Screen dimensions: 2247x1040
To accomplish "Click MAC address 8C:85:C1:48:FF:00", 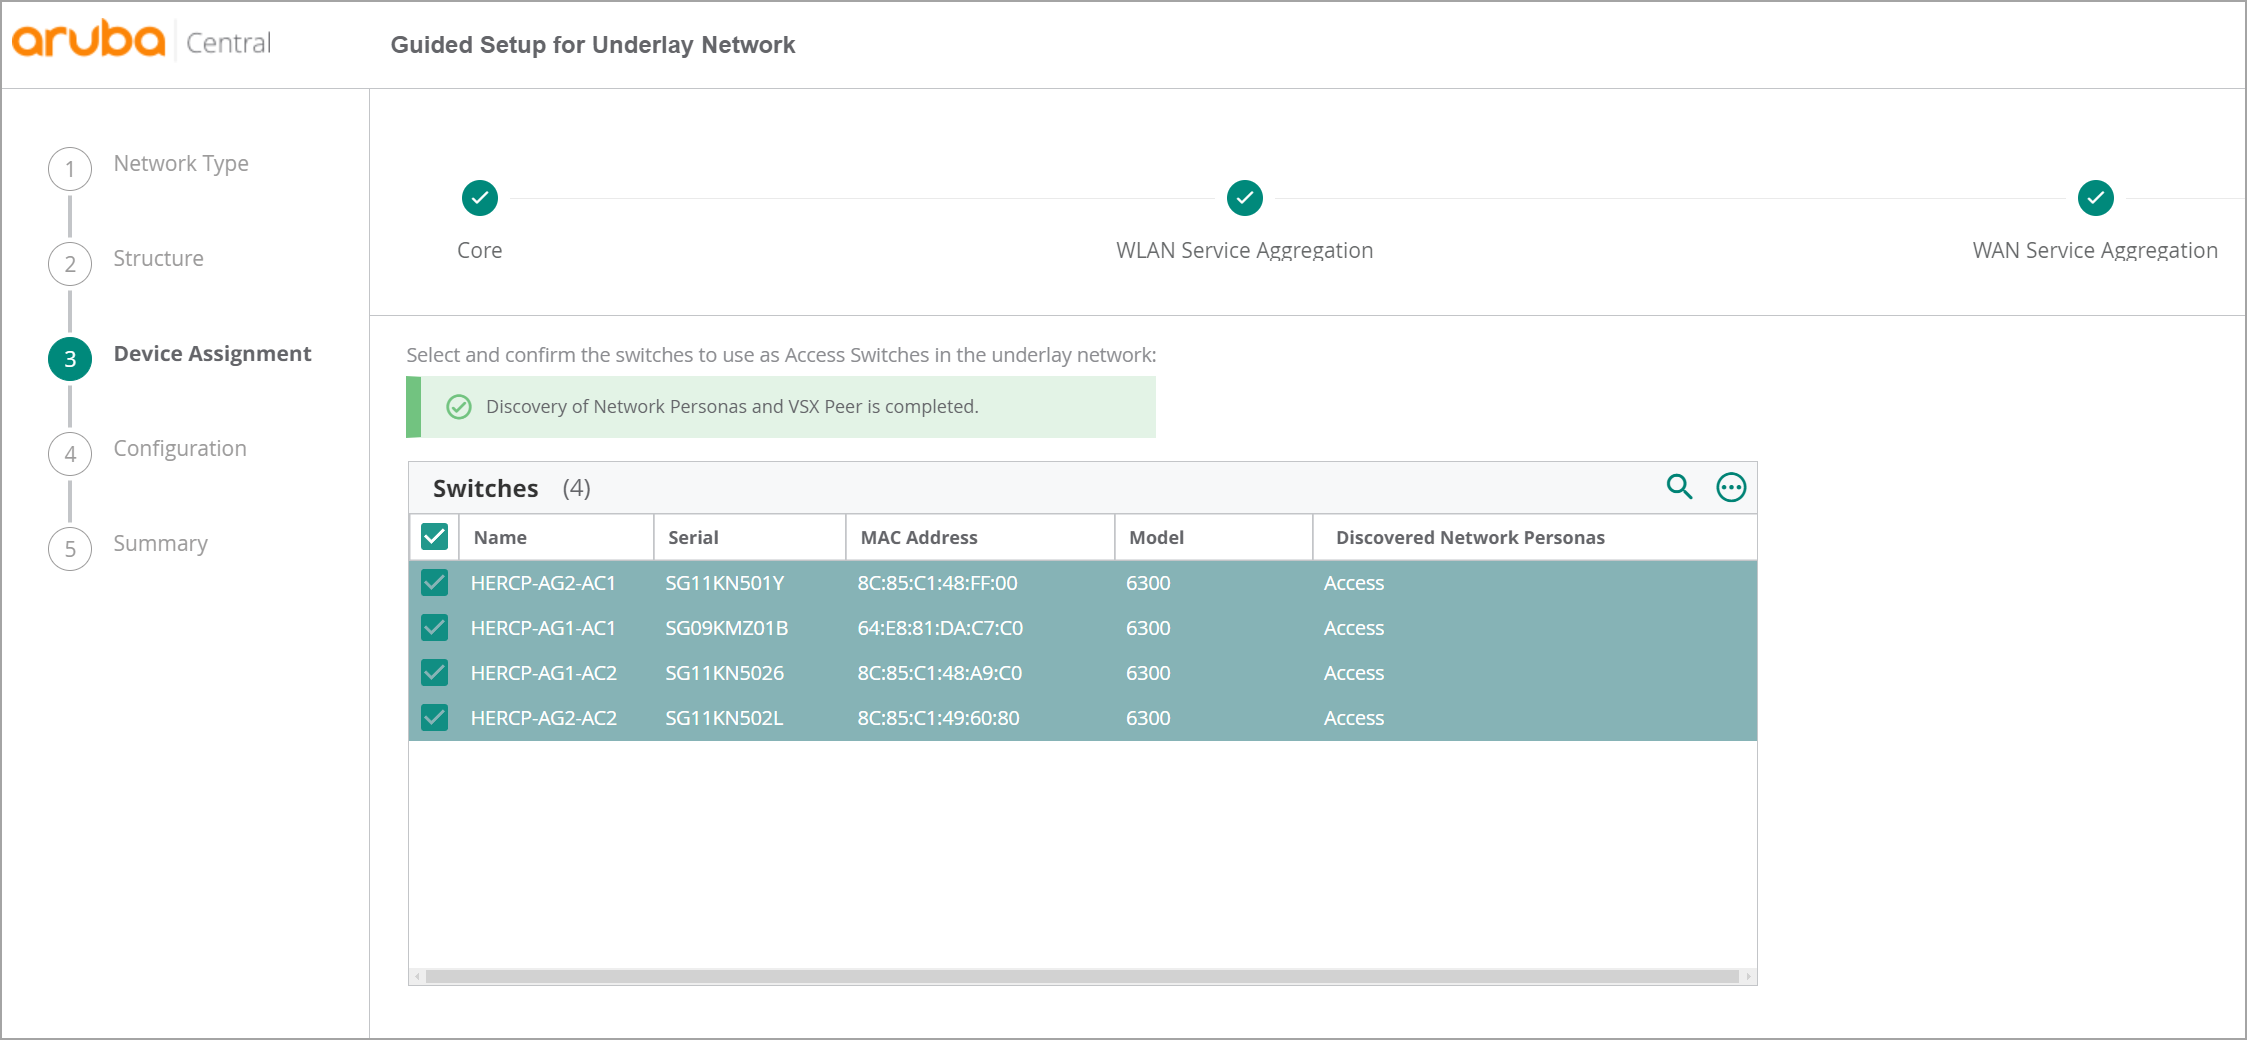I will (937, 583).
